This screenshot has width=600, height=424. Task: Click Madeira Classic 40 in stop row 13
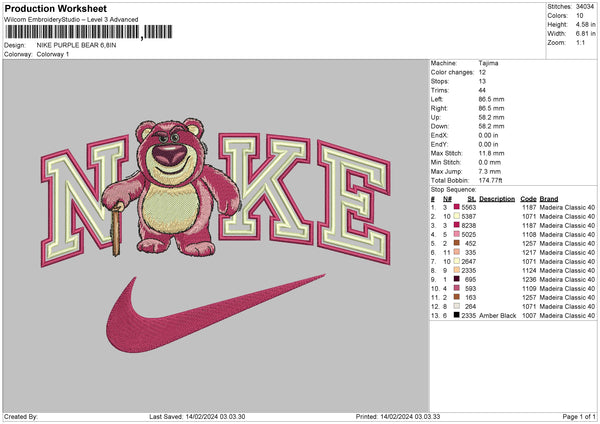point(567,315)
